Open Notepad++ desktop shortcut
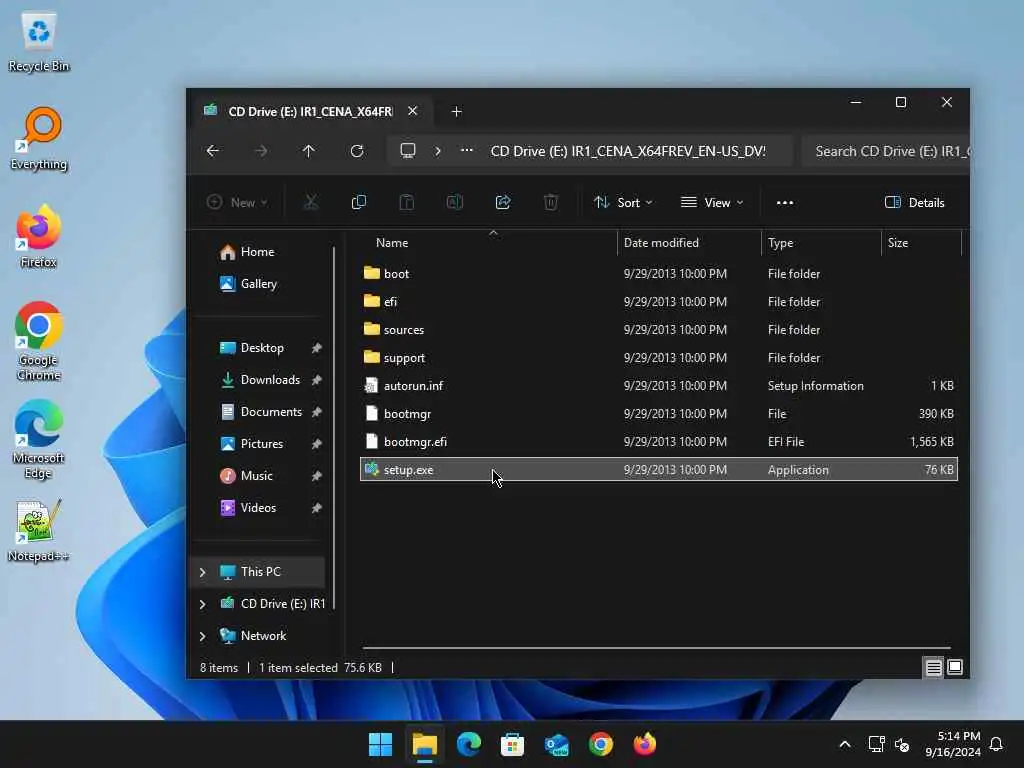This screenshot has width=1024, height=768. (38, 530)
